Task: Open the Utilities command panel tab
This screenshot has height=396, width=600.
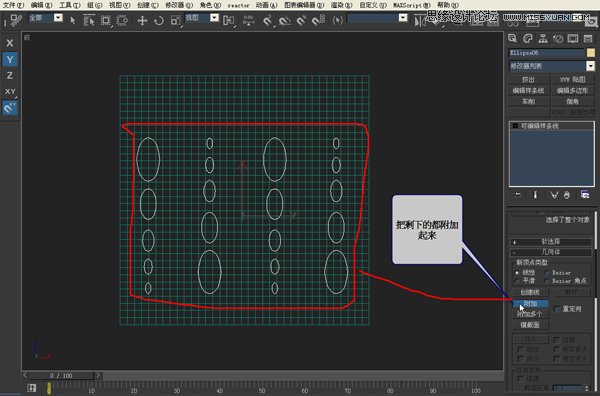Action: 588,38
